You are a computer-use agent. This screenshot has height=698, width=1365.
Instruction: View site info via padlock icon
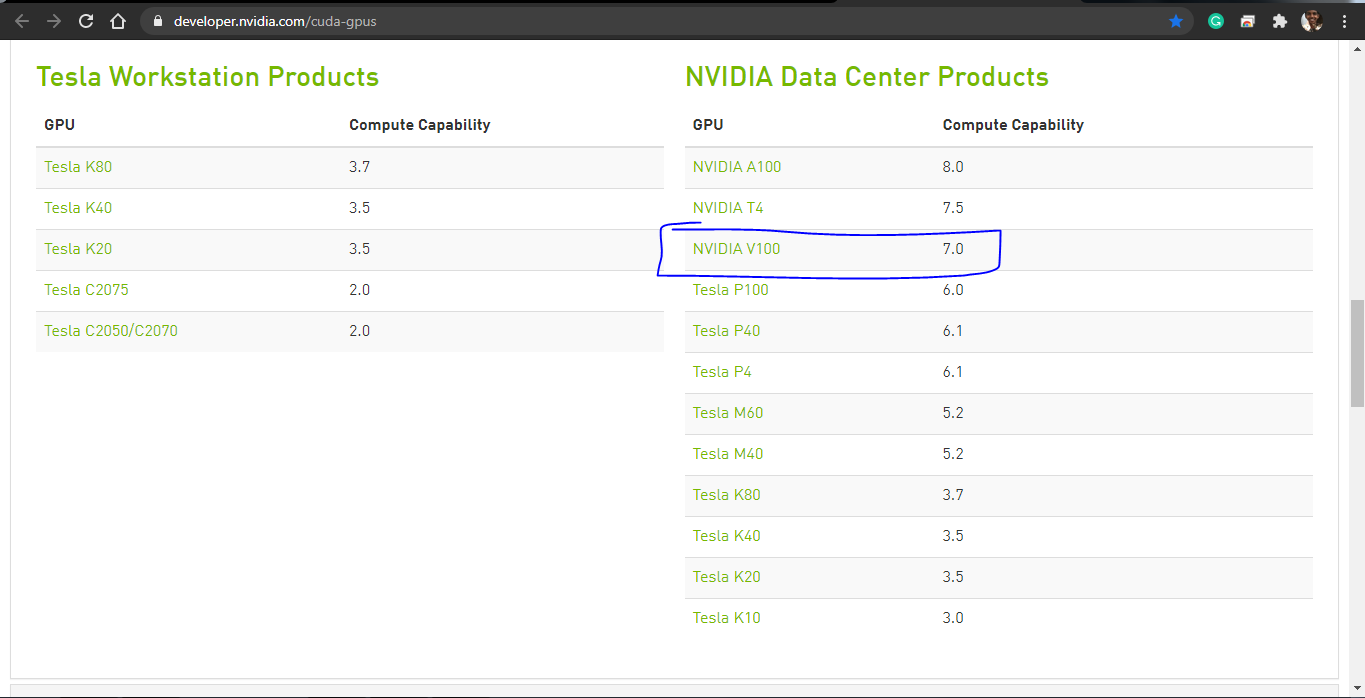point(157,21)
